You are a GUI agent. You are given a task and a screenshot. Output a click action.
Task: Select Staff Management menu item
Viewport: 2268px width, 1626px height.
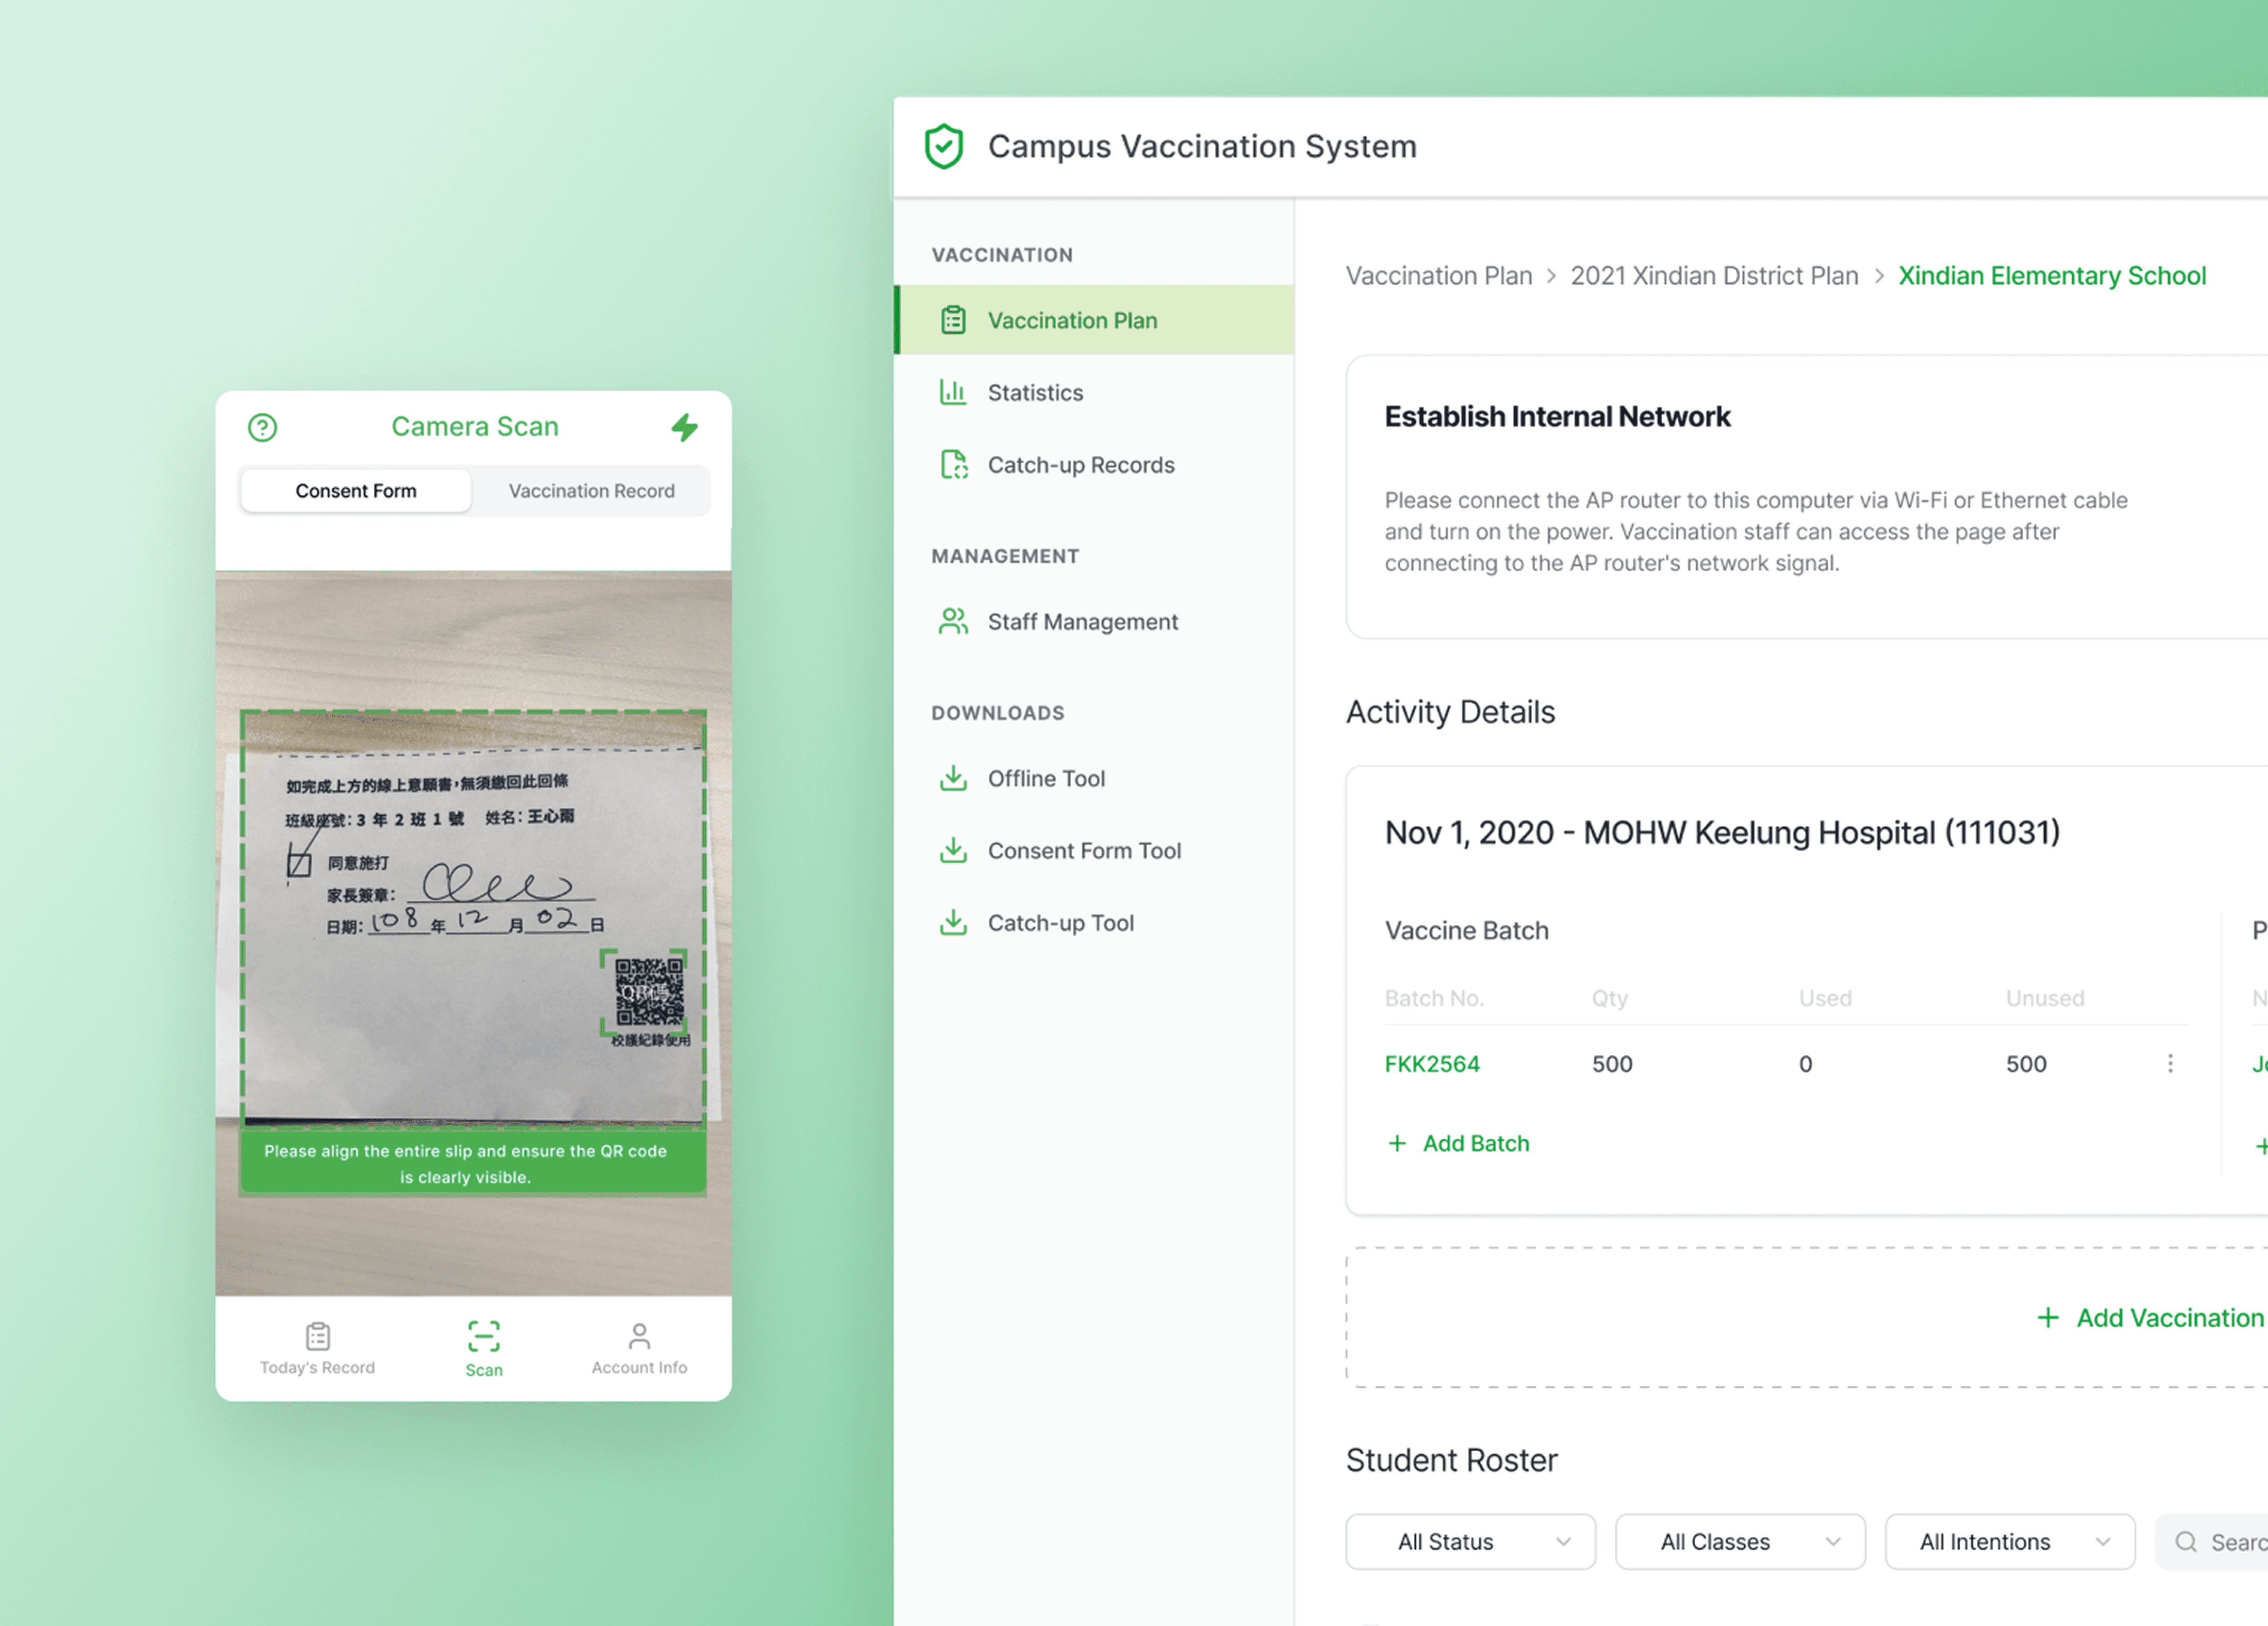[x=1082, y=622]
